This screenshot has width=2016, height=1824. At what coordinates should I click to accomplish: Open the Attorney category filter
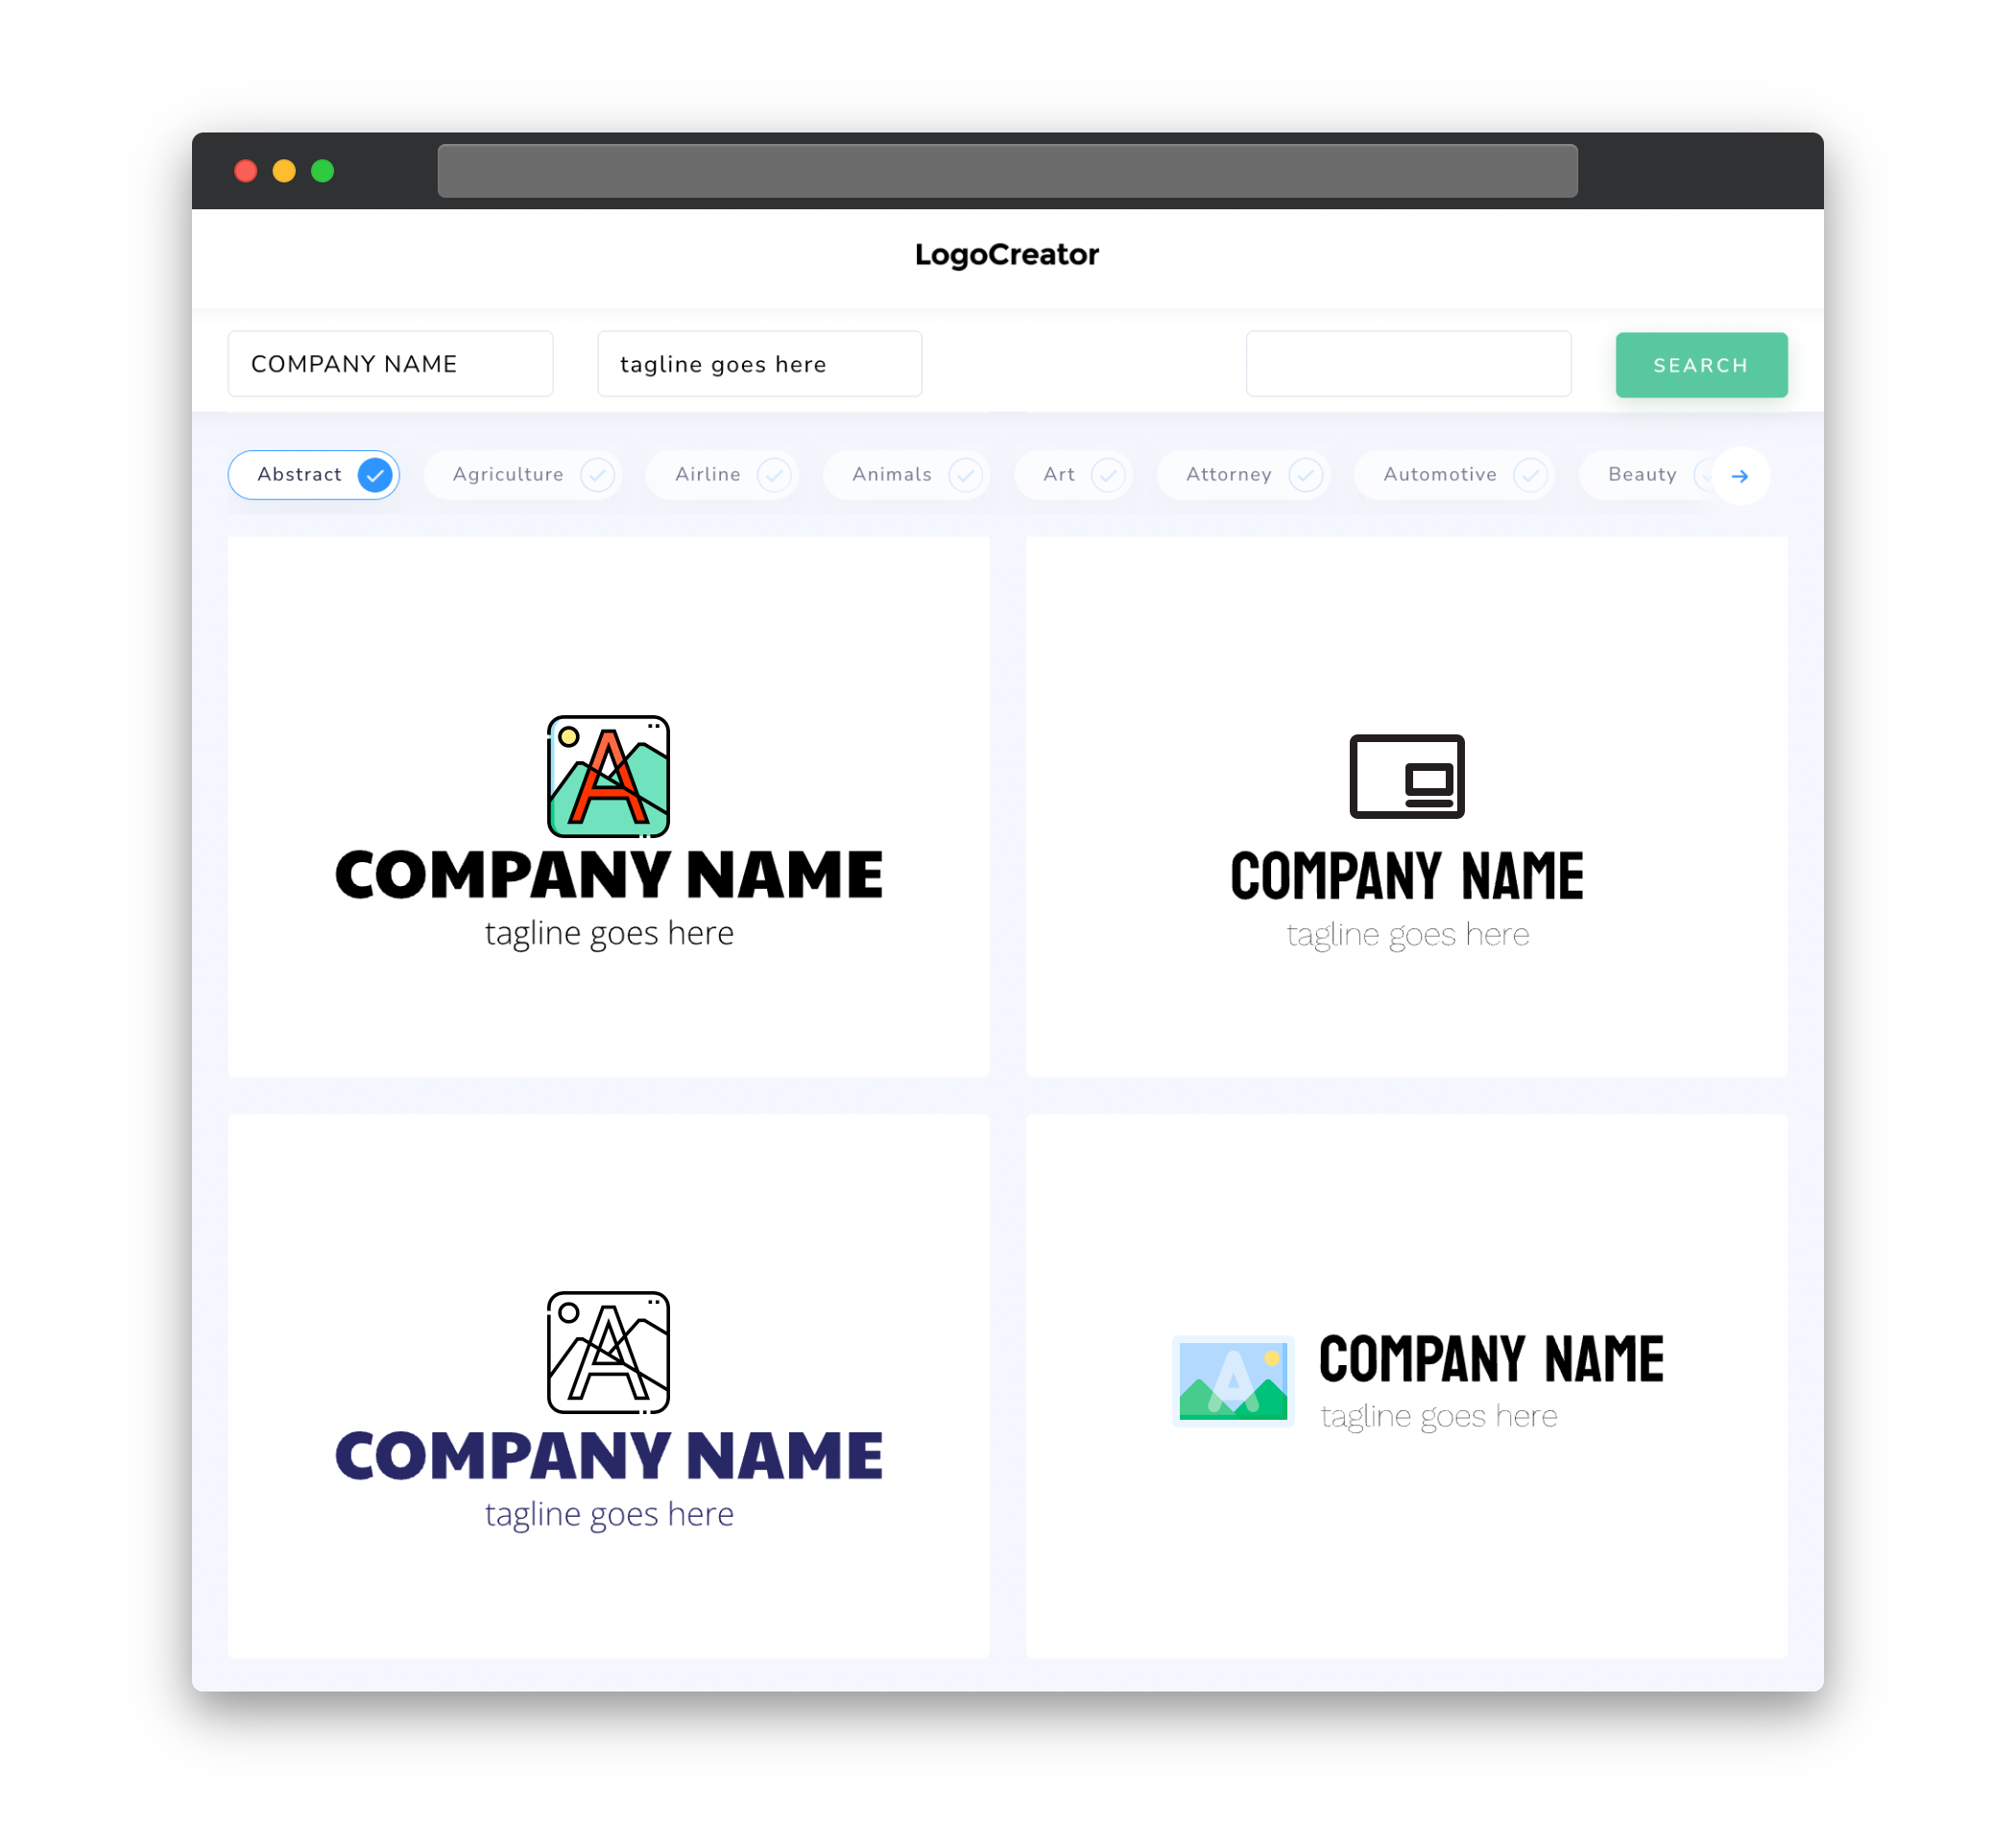point(1247,474)
